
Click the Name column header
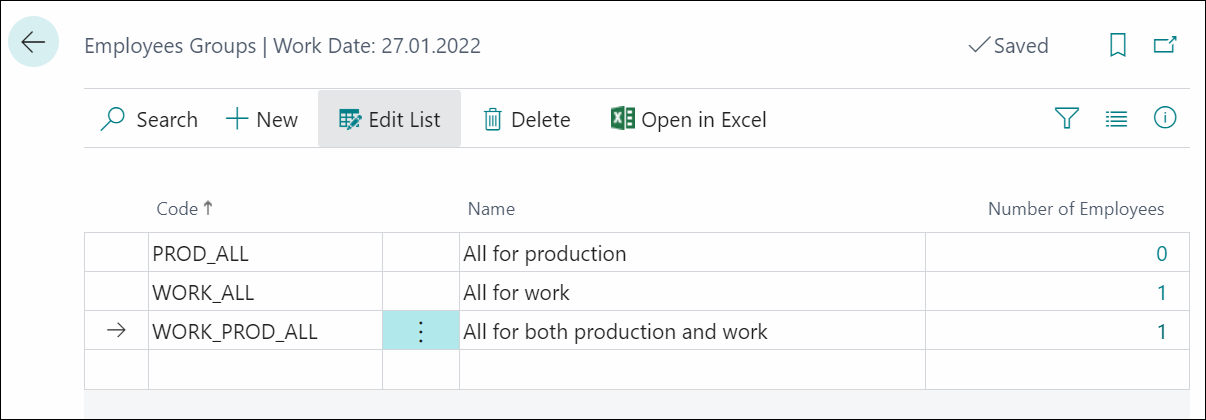(491, 209)
